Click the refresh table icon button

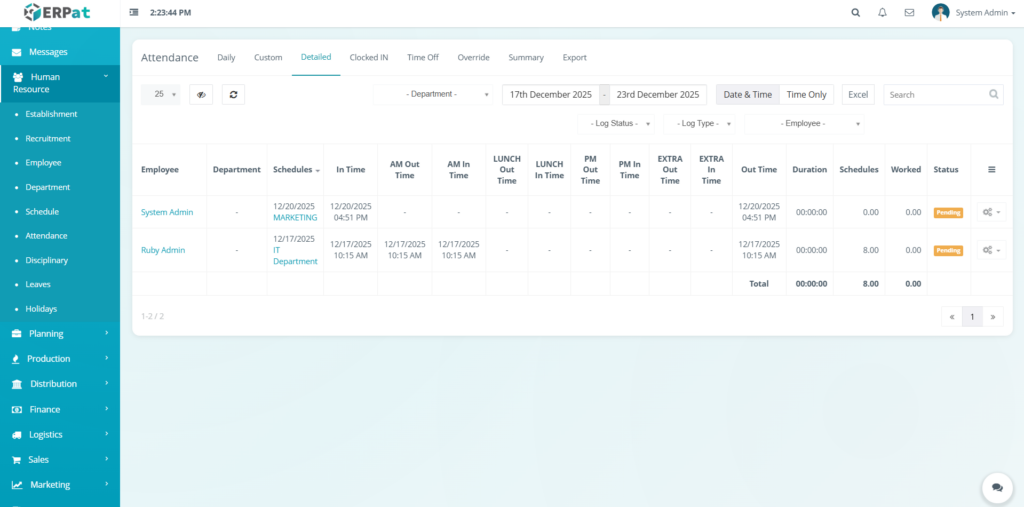click(233, 94)
